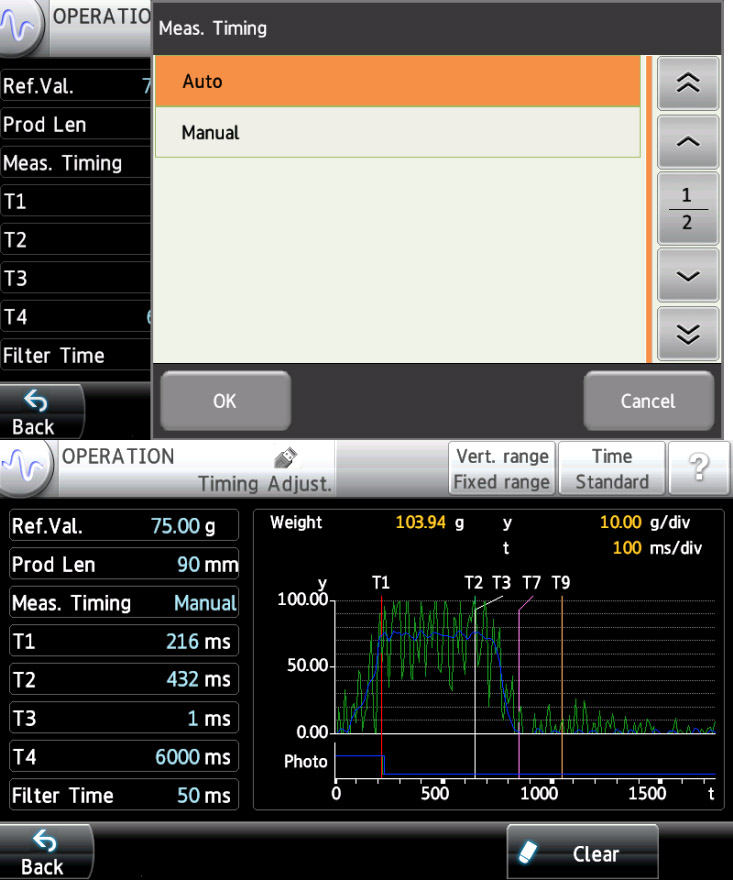733x880 pixels.
Task: Open help with the question mark icon
Action: coord(695,469)
